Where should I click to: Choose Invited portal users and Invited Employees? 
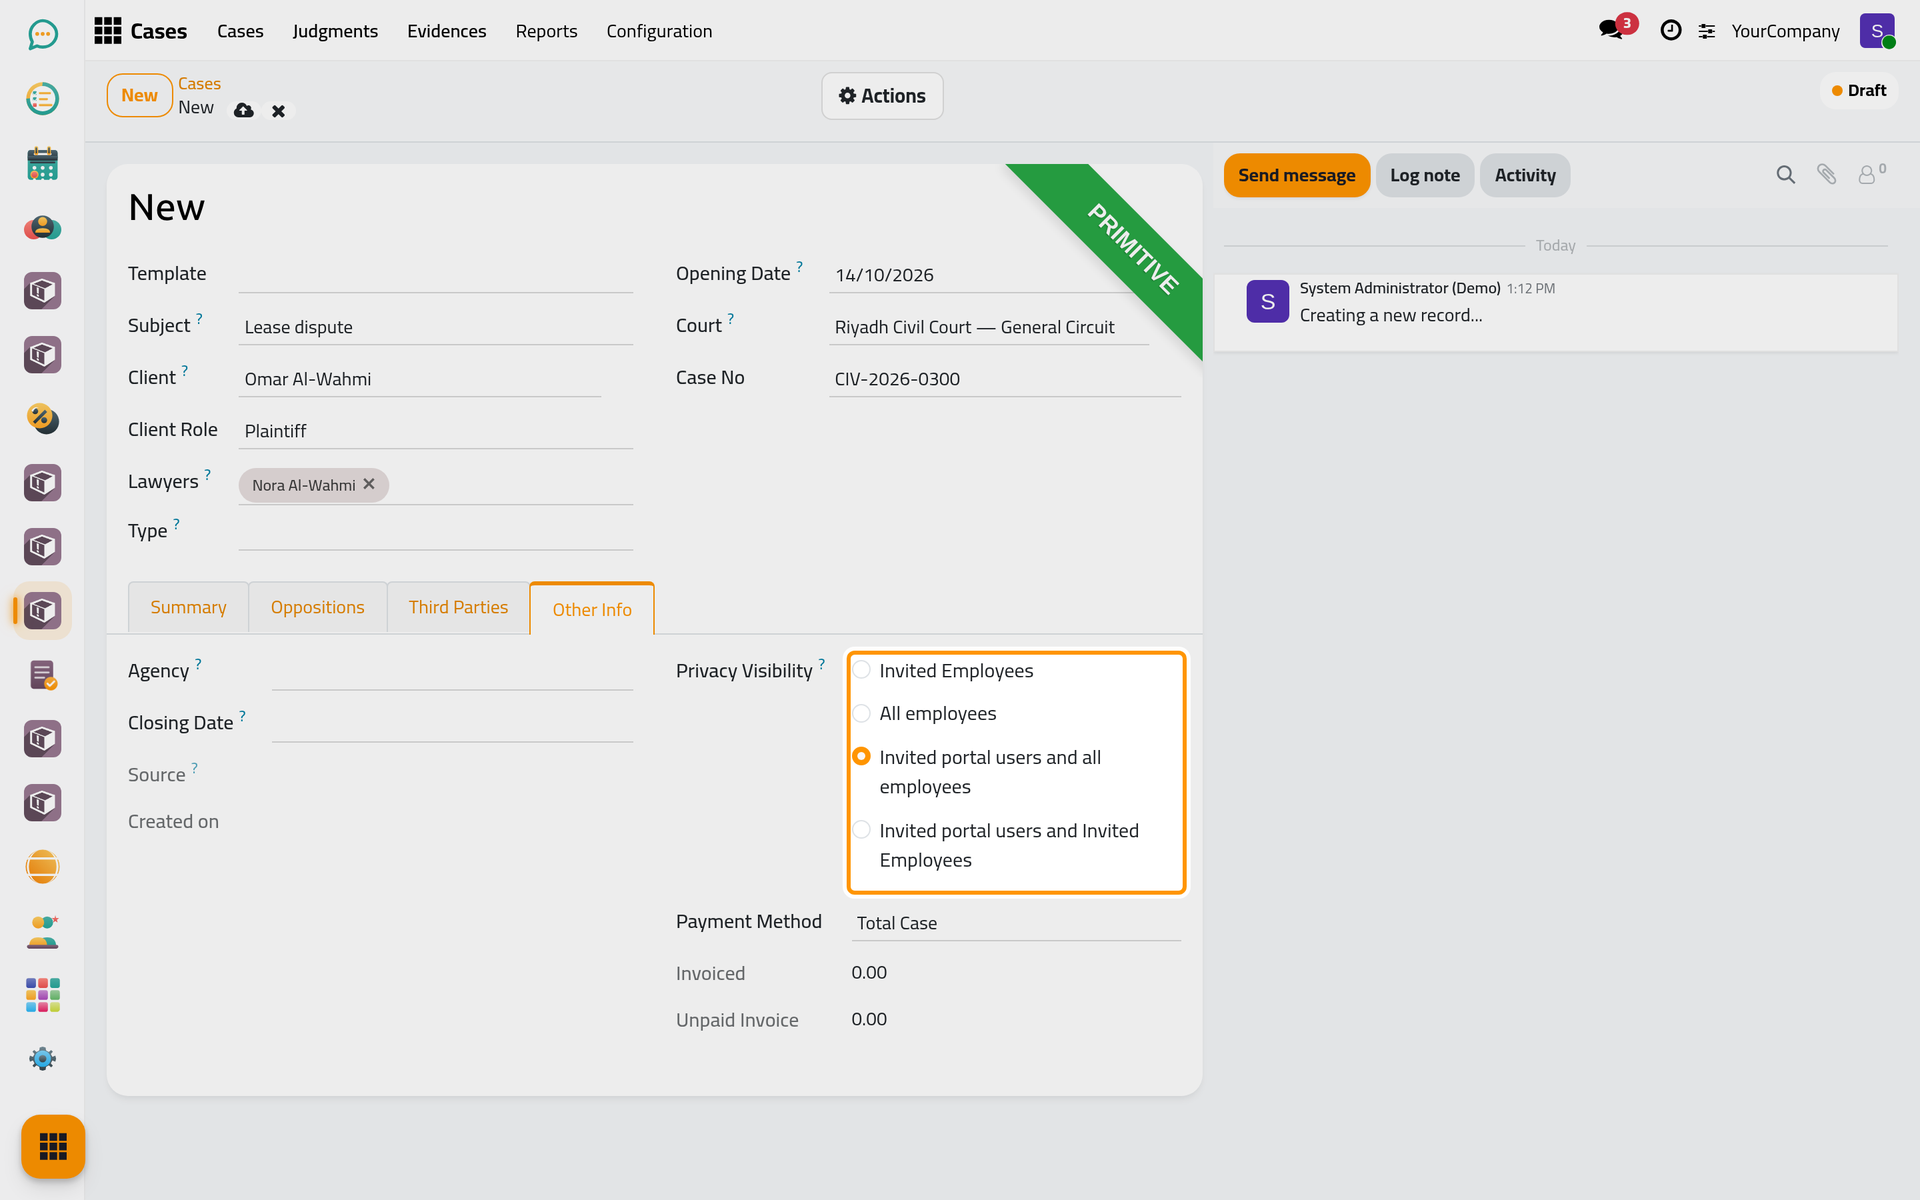coord(861,830)
